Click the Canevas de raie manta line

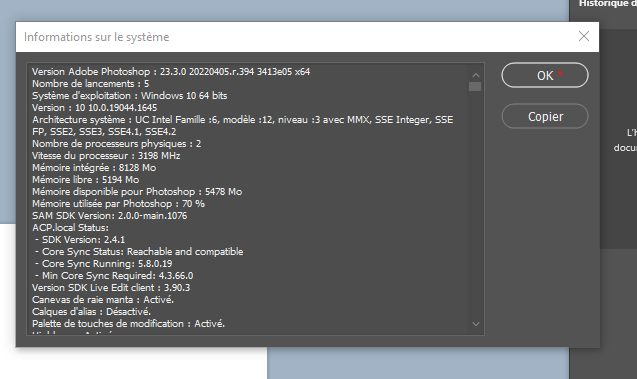103,300
